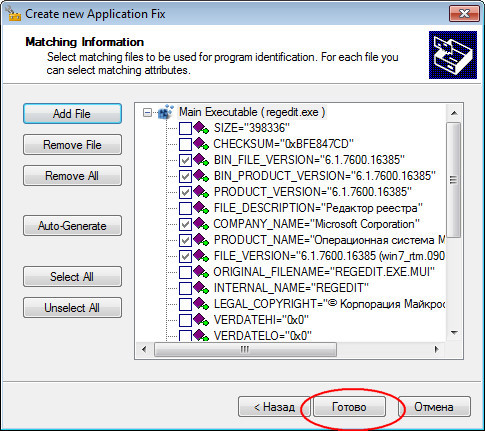Click the attribute icon beside ORIGINAL_FILENAME
Viewport: 485px width, 431px height.
pos(201,272)
